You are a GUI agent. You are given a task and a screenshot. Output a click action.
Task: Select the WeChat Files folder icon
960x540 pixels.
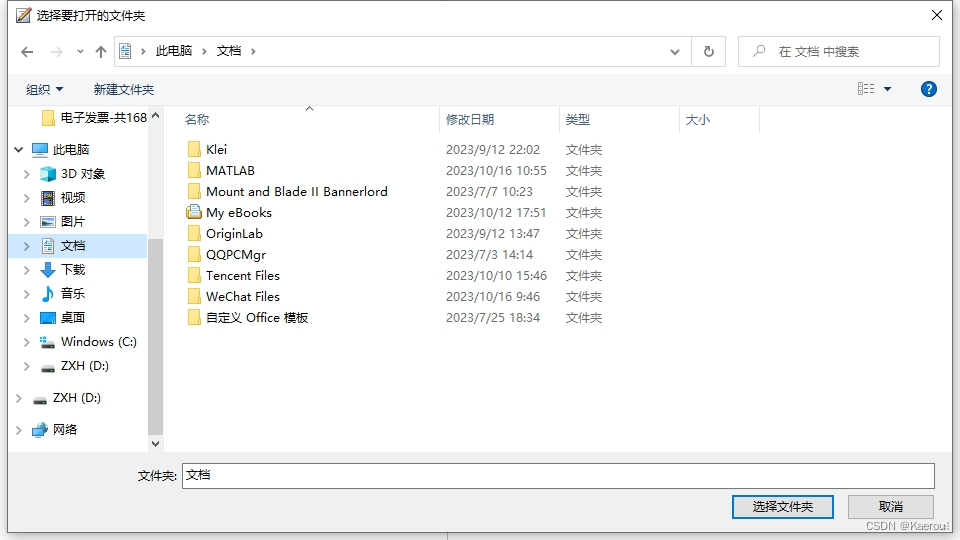[x=194, y=296]
